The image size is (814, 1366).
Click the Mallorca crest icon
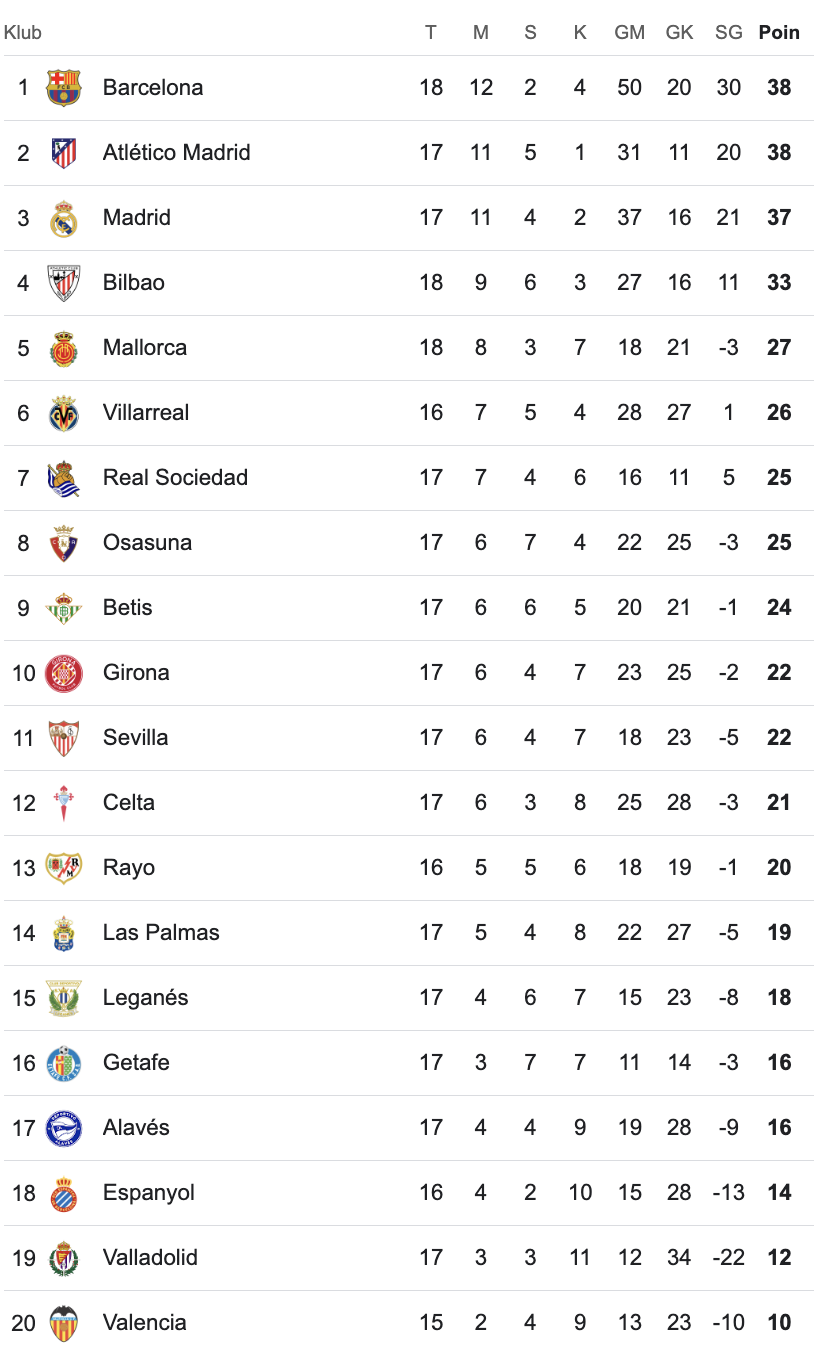point(63,348)
